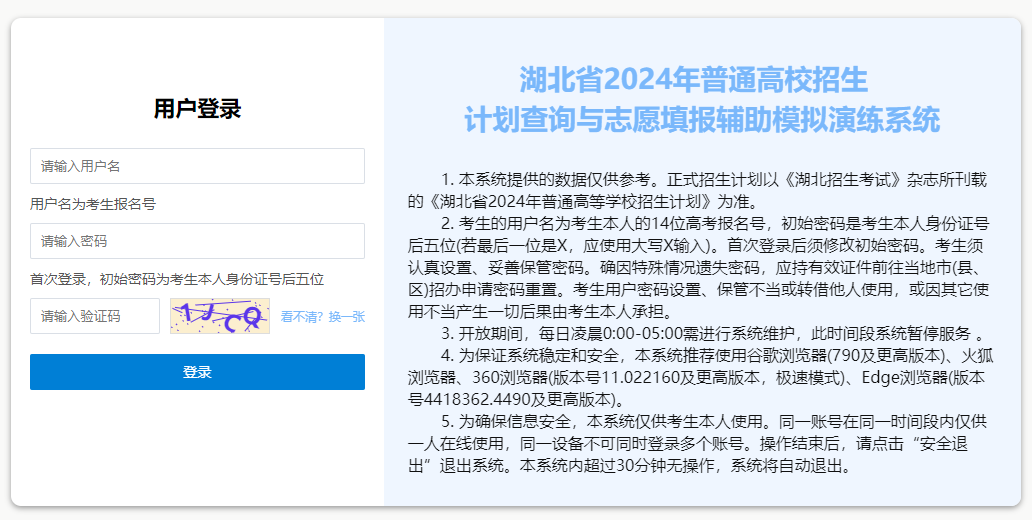Click the '湖北省2024年普通高校招生' title line

693,79
